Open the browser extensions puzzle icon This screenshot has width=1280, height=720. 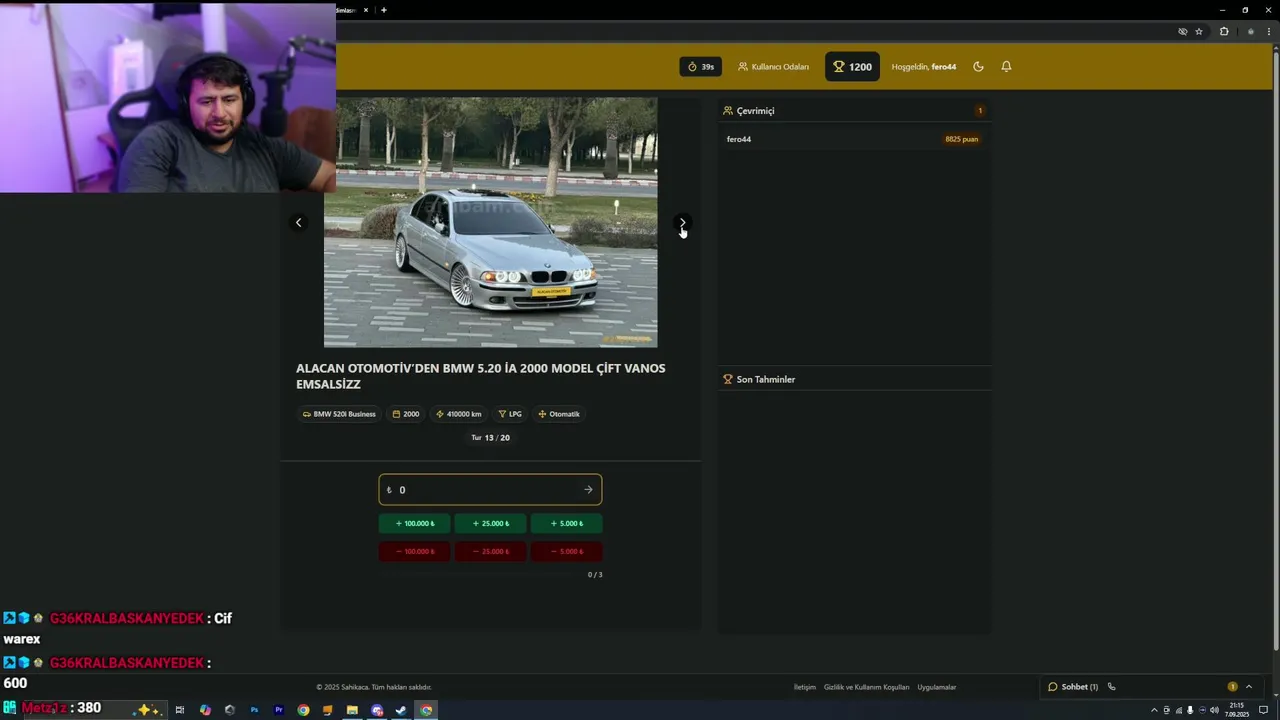click(x=1224, y=31)
